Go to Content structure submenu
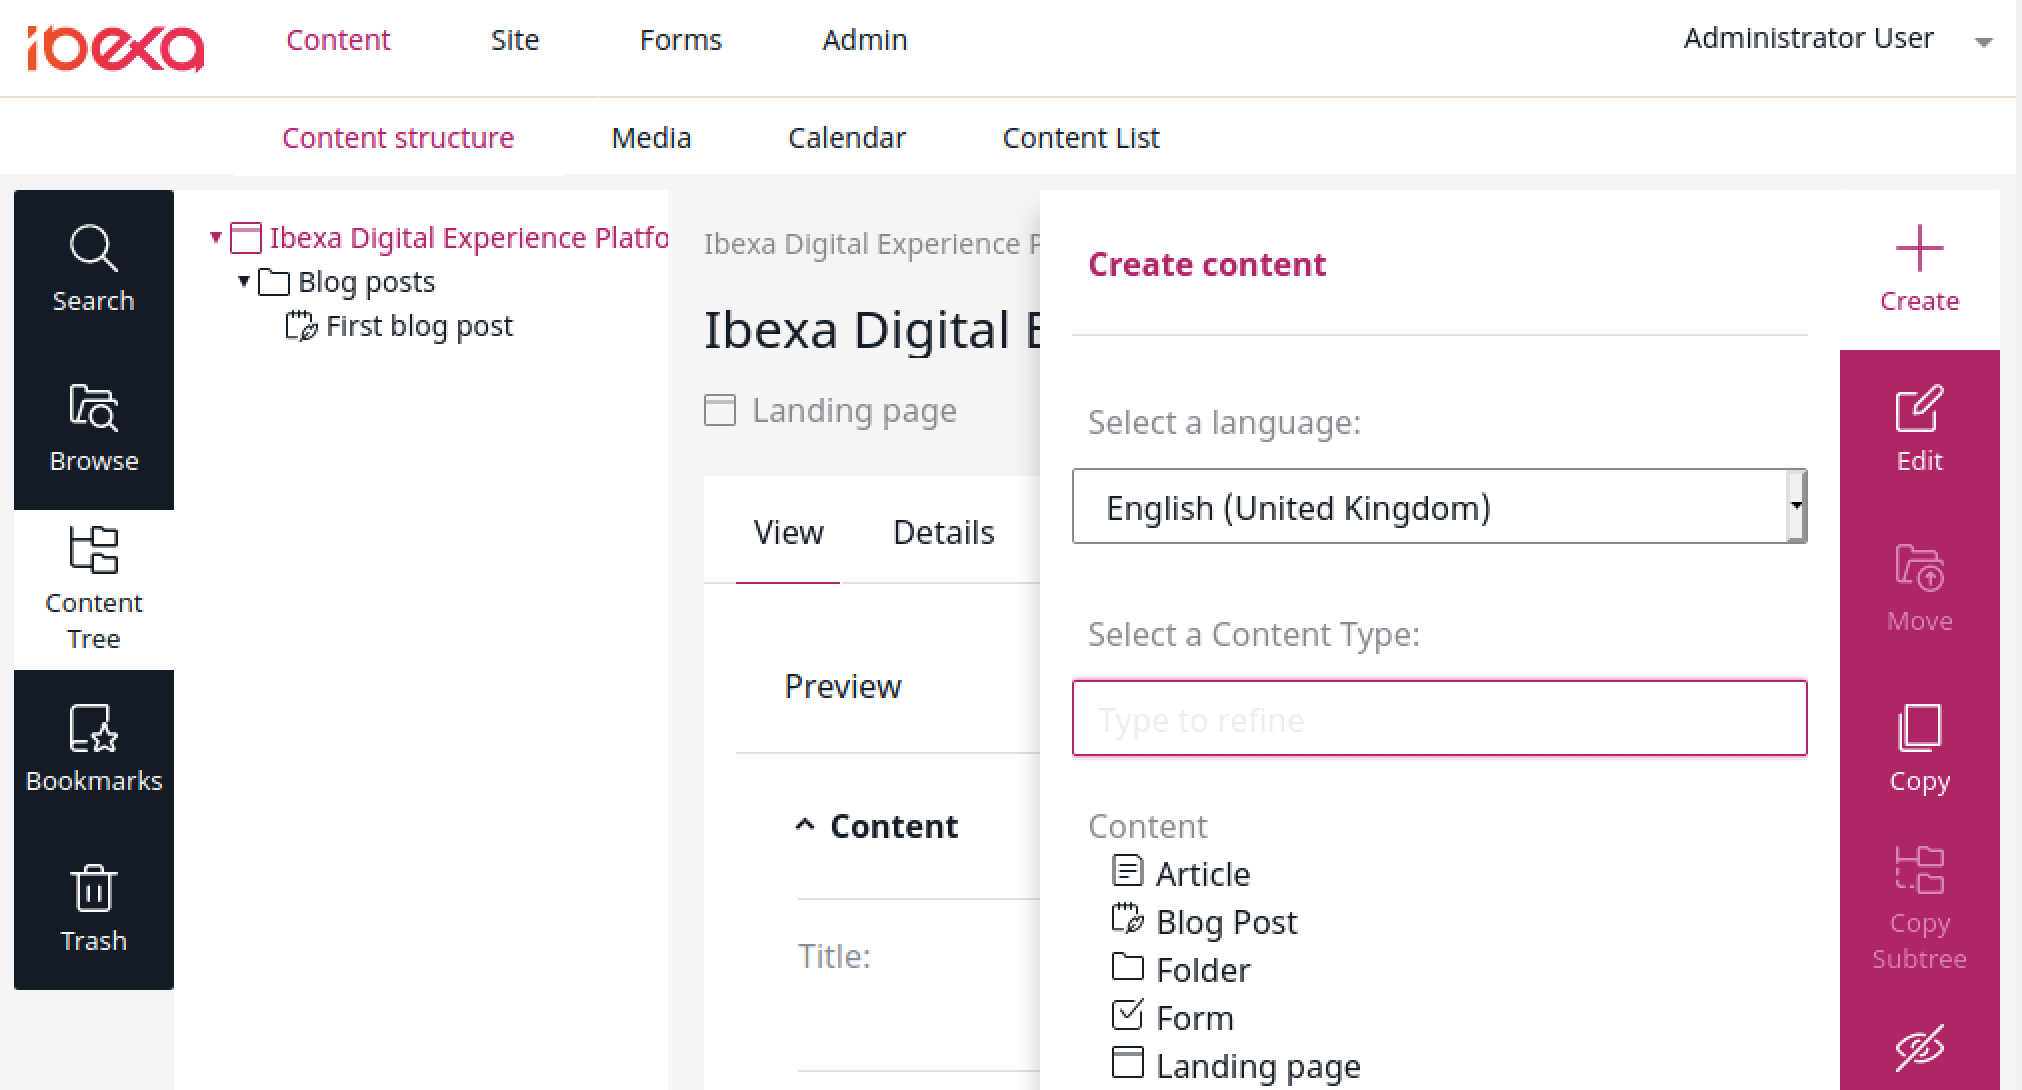This screenshot has height=1090, width=2022. pyautogui.click(x=398, y=138)
